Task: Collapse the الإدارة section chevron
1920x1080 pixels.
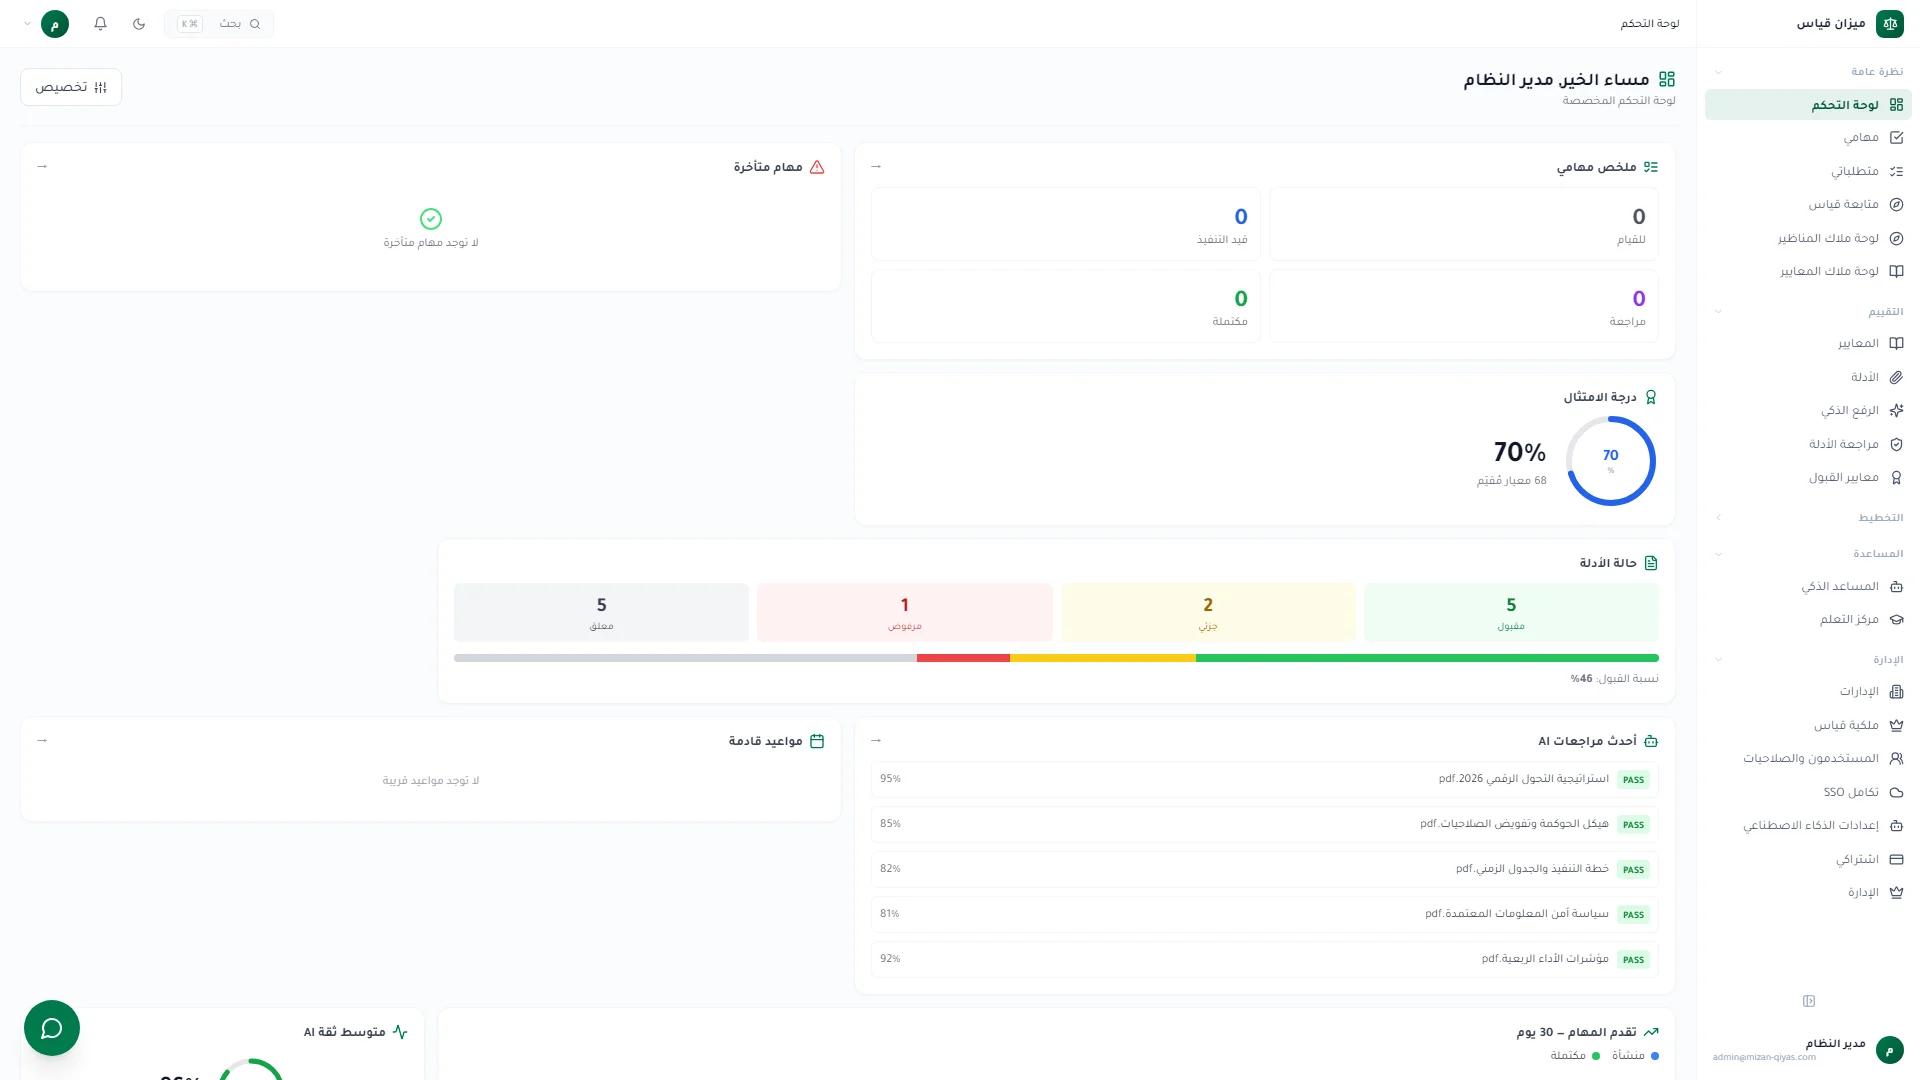Action: click(x=1718, y=659)
